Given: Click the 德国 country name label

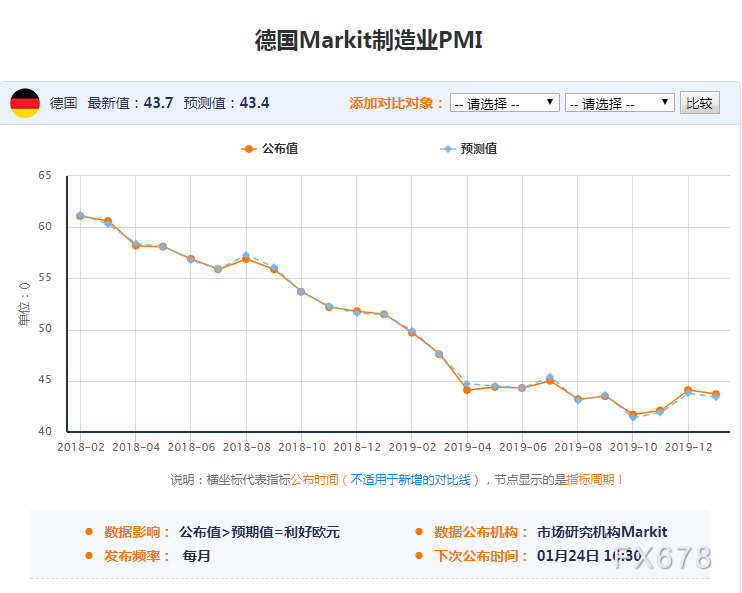Looking at the screenshot, I should click(63, 103).
